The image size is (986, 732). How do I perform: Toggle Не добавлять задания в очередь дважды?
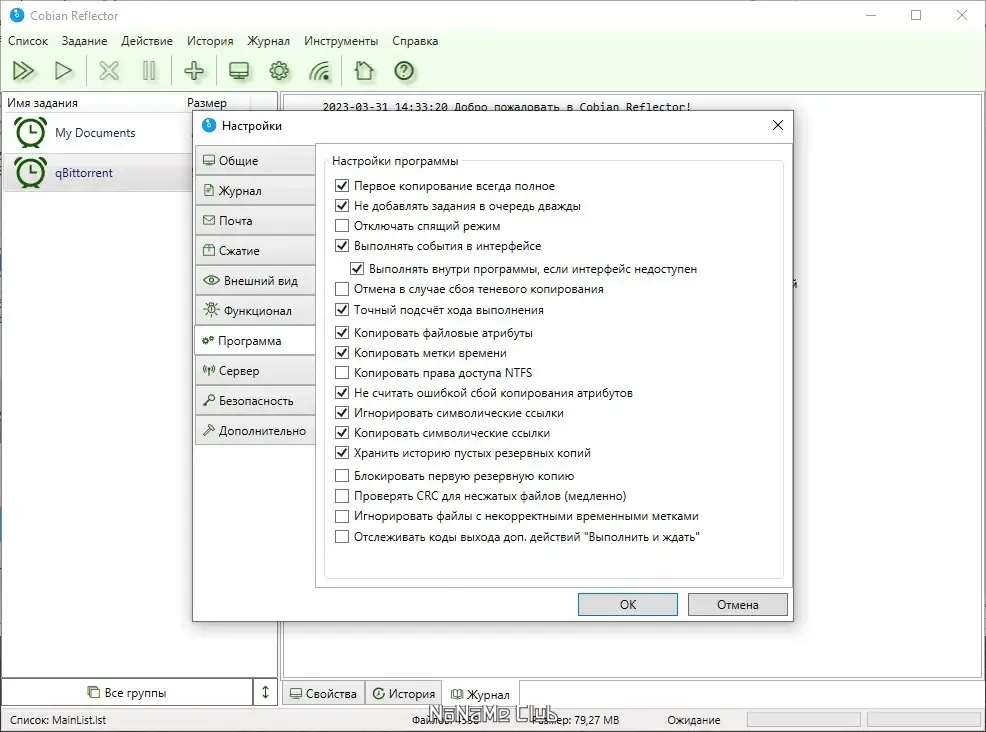coord(342,206)
